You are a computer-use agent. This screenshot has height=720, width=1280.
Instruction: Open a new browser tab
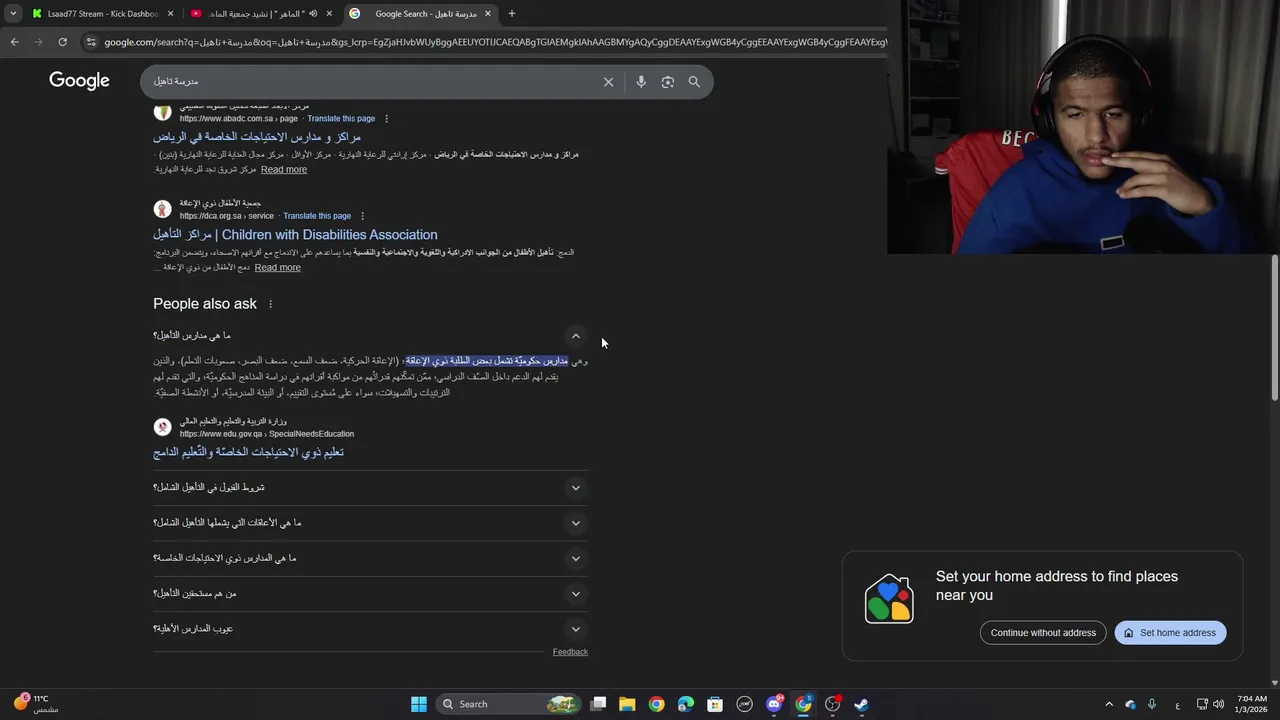click(512, 14)
